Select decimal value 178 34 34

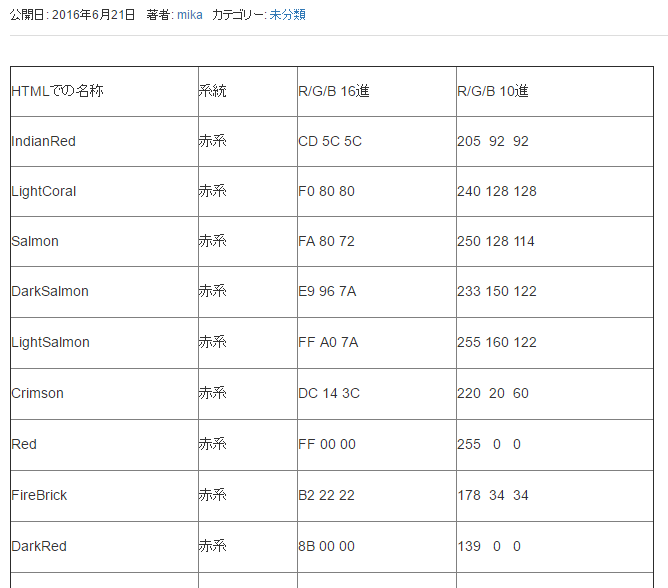pos(493,495)
